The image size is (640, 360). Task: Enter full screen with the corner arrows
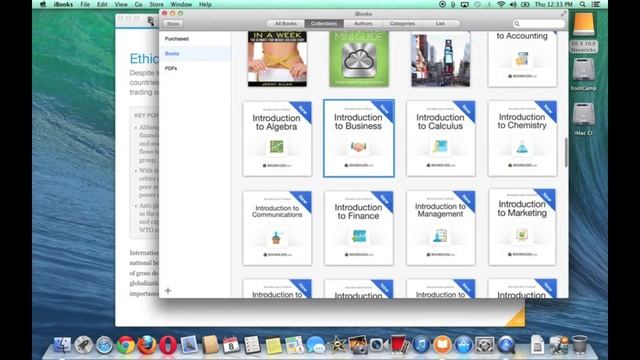(563, 13)
